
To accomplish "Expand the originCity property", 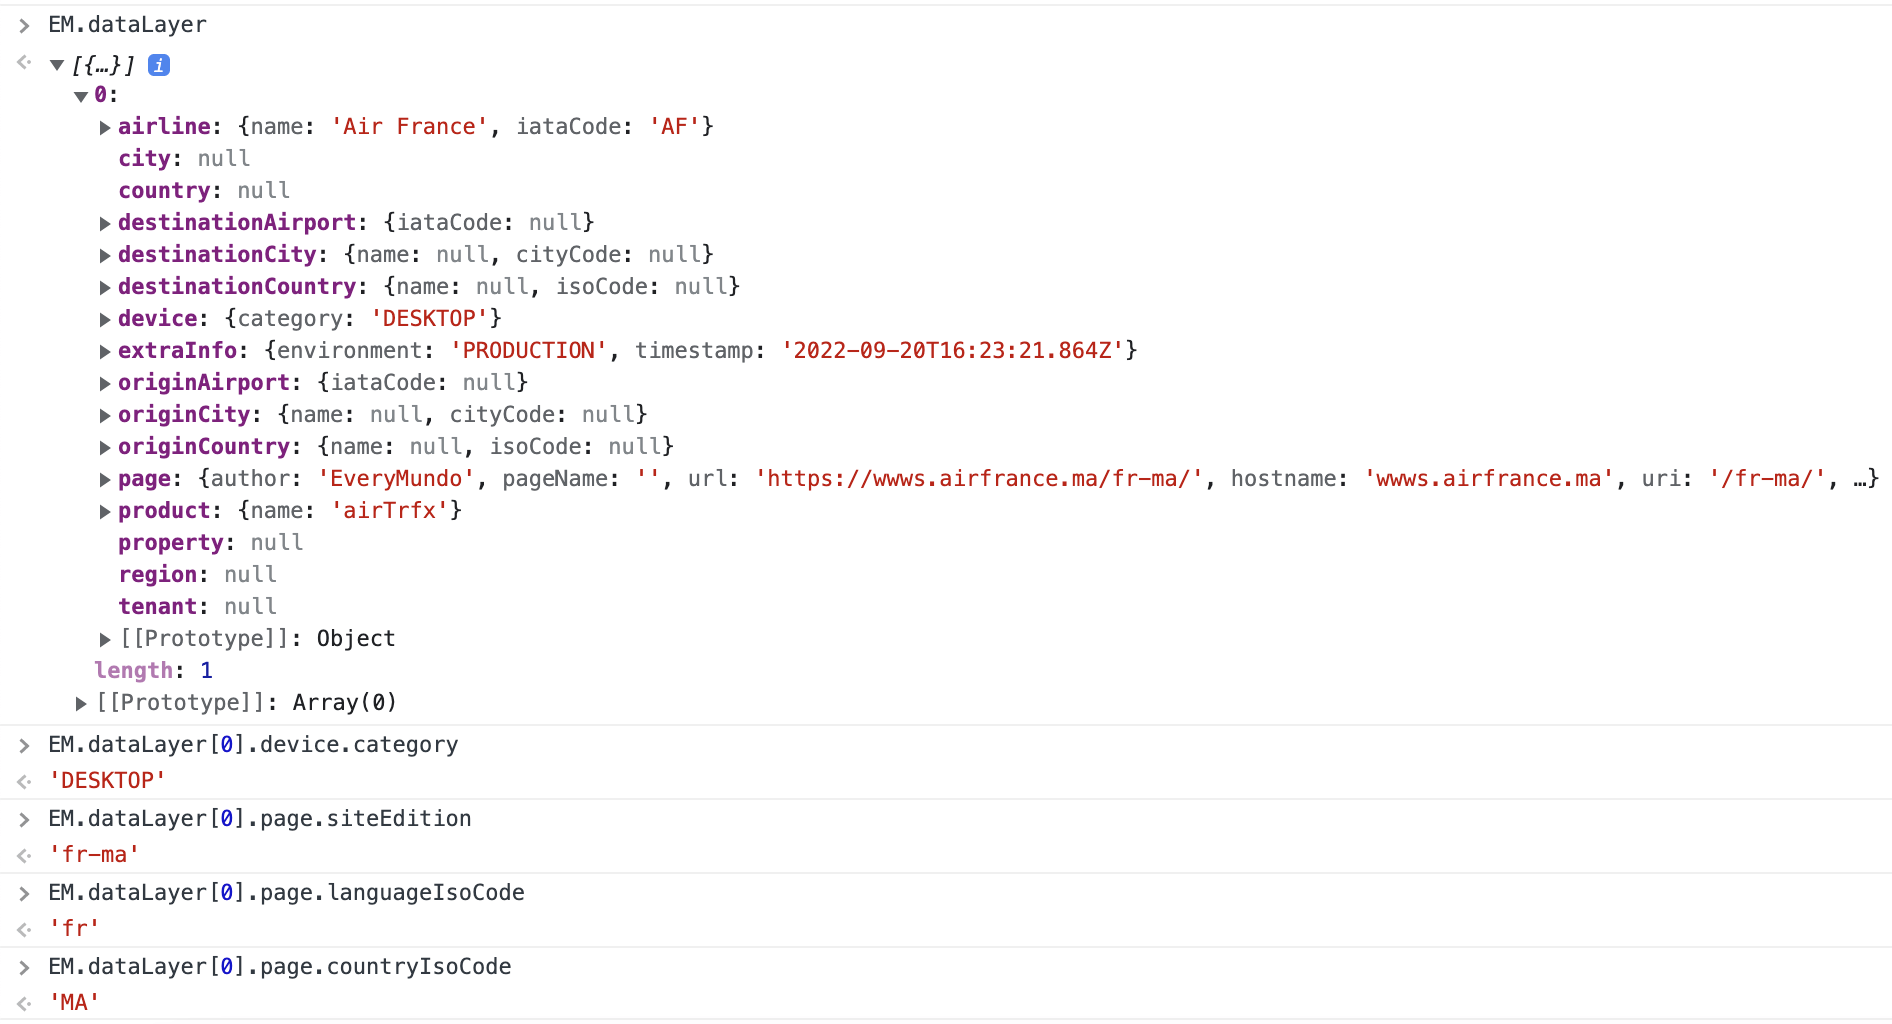I will [105, 415].
